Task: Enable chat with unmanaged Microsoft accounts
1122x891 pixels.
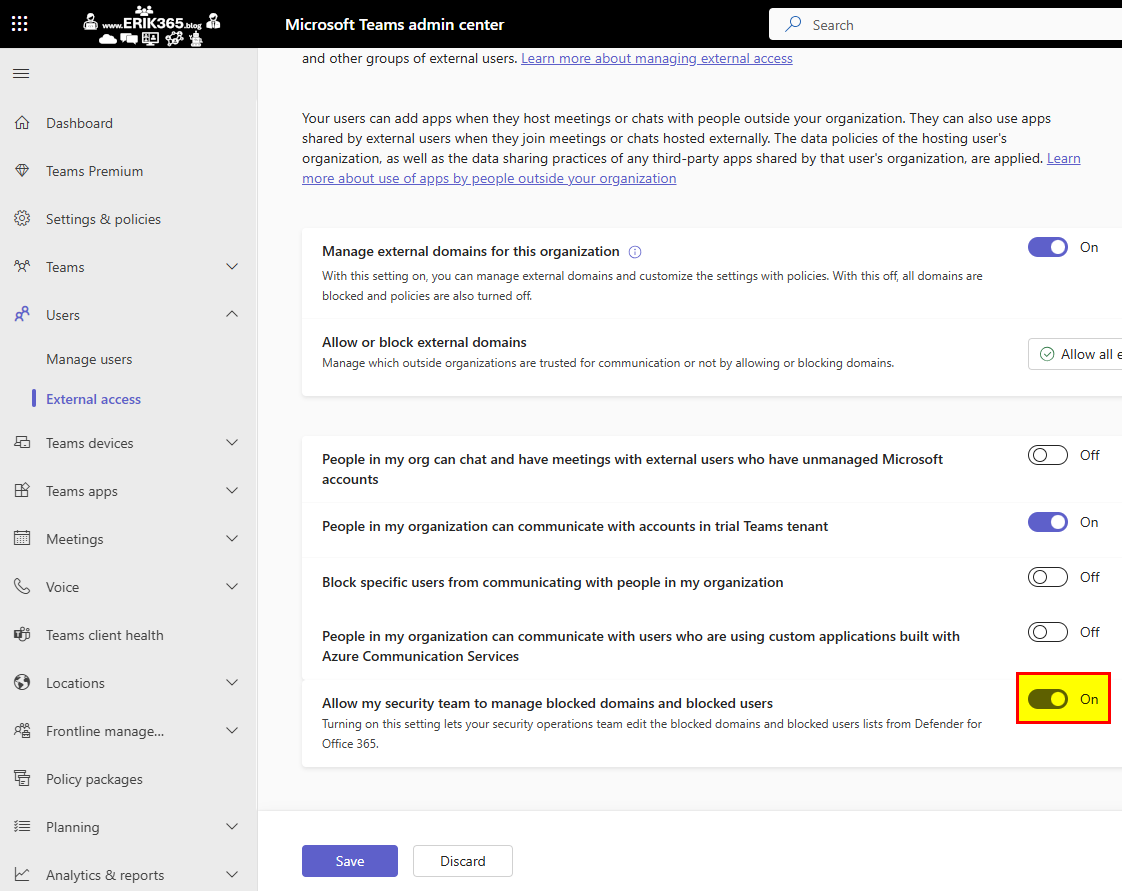Action: 1047,455
